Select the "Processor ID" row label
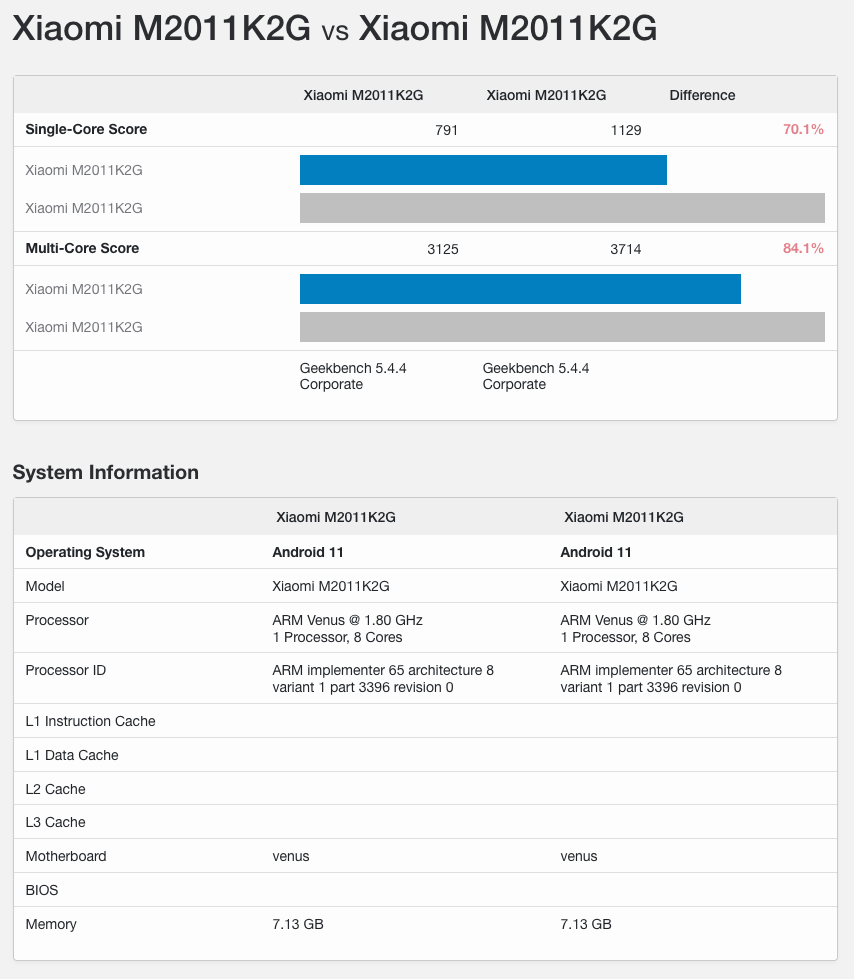The image size is (854, 979). (x=66, y=670)
